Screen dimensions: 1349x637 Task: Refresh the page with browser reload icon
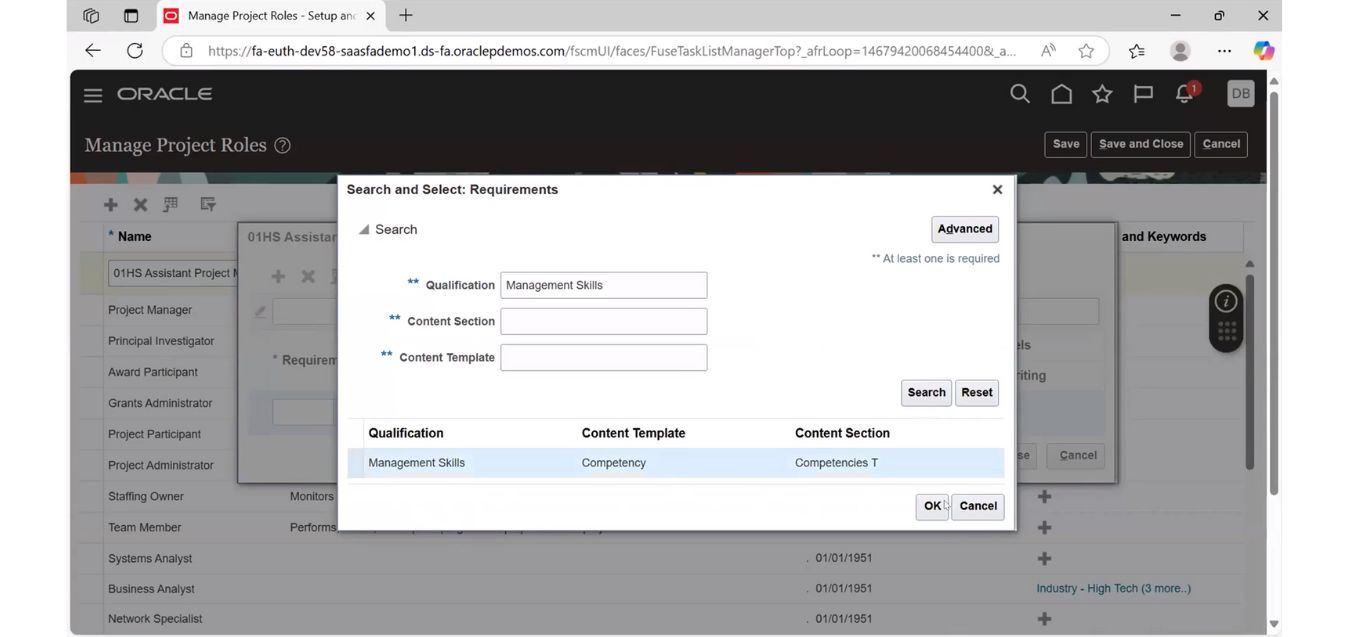click(x=136, y=50)
